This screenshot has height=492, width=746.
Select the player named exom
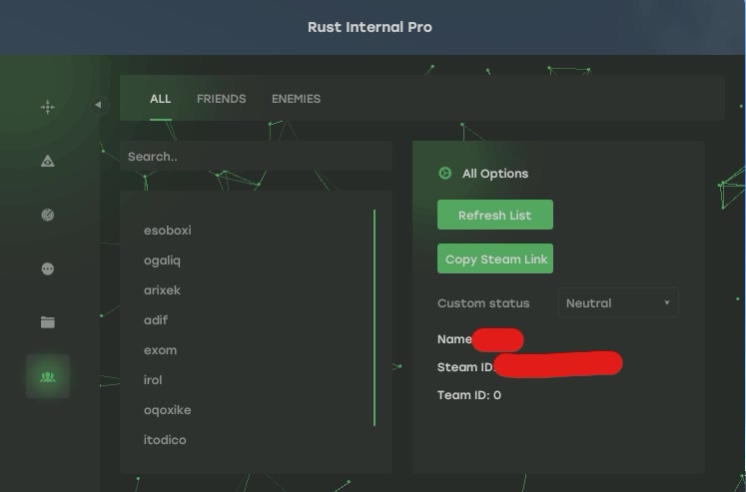160,350
